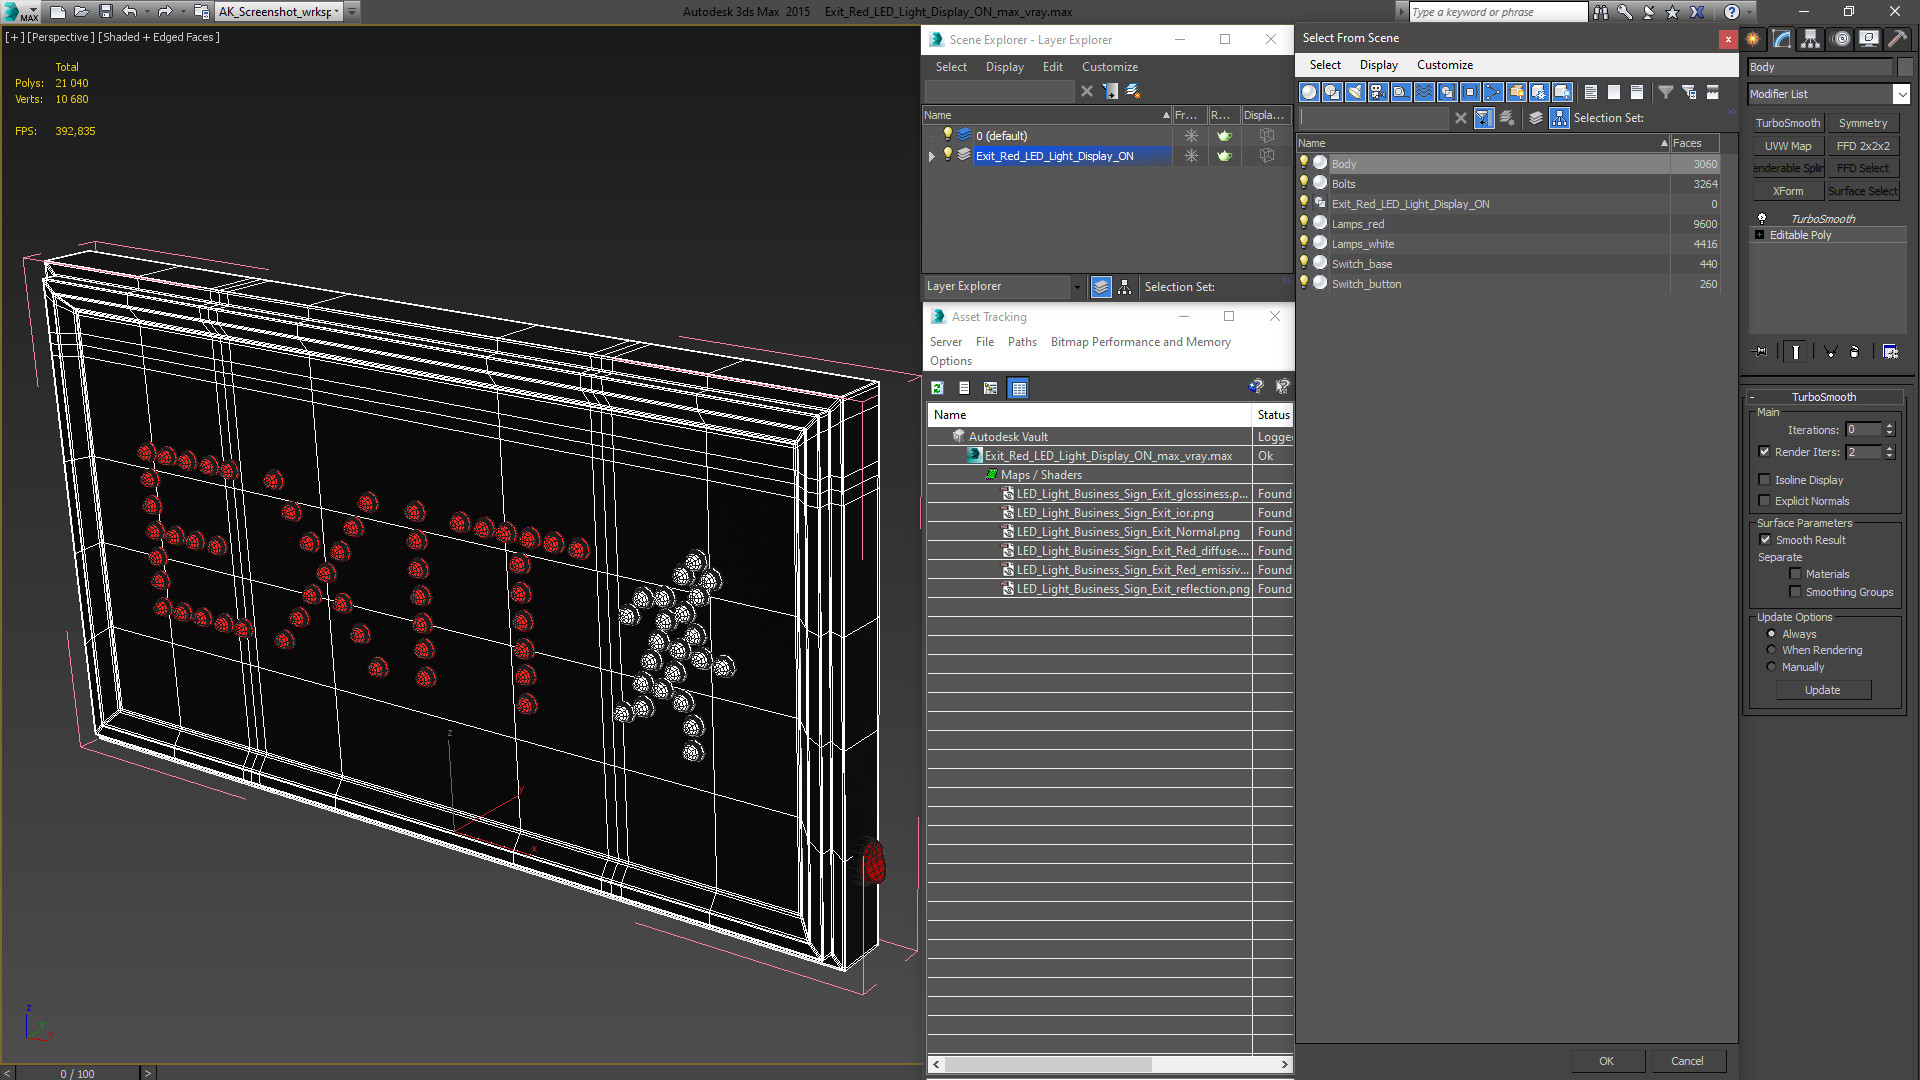Image resolution: width=1920 pixels, height=1080 pixels.
Task: Toggle the Smooth Result checkbox
Action: tap(1765, 540)
